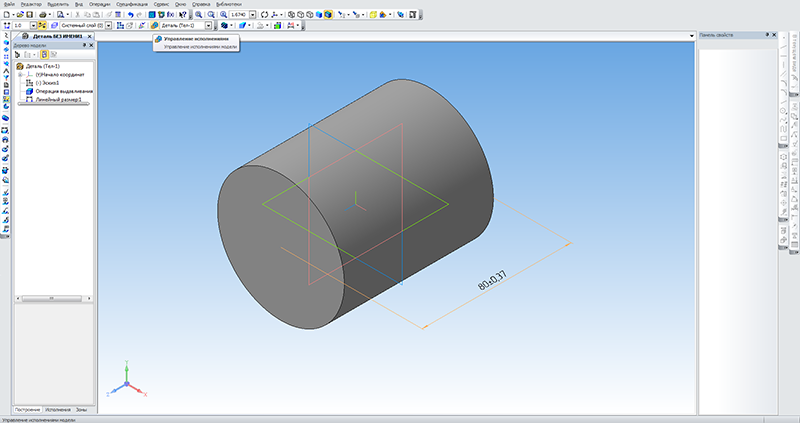
Task: Open the 'Системный слой (0)' layer dropdown
Action: 109,25
